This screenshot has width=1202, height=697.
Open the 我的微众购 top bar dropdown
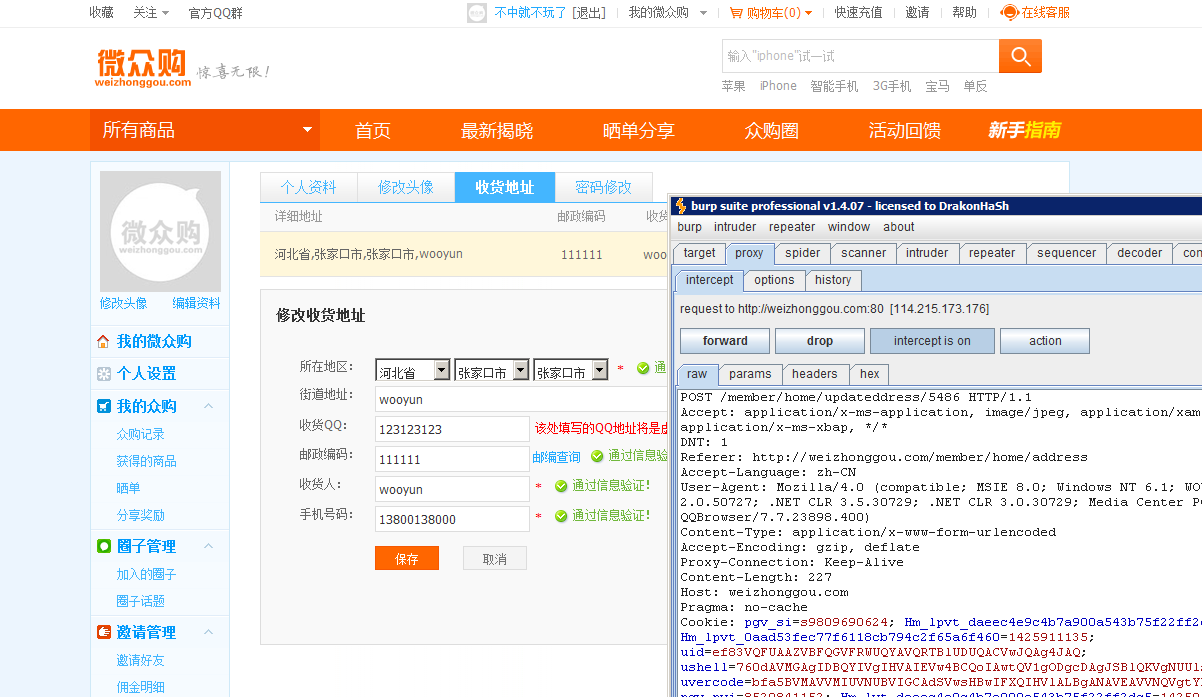click(668, 13)
